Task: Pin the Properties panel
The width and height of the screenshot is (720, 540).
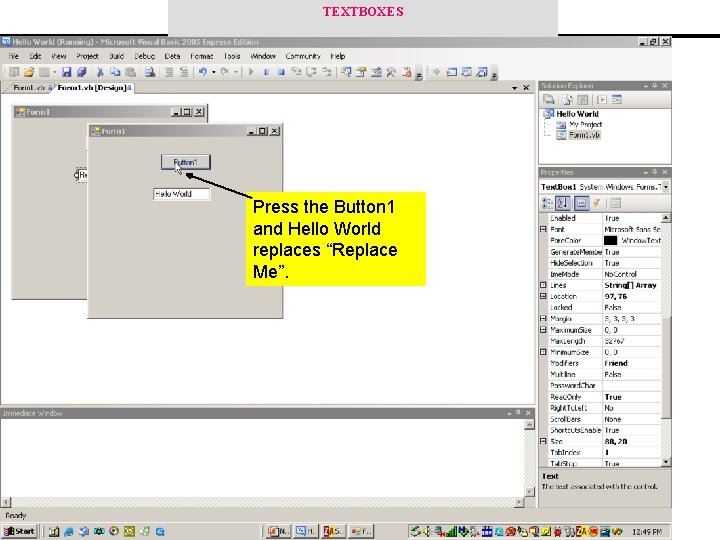Action: point(655,172)
